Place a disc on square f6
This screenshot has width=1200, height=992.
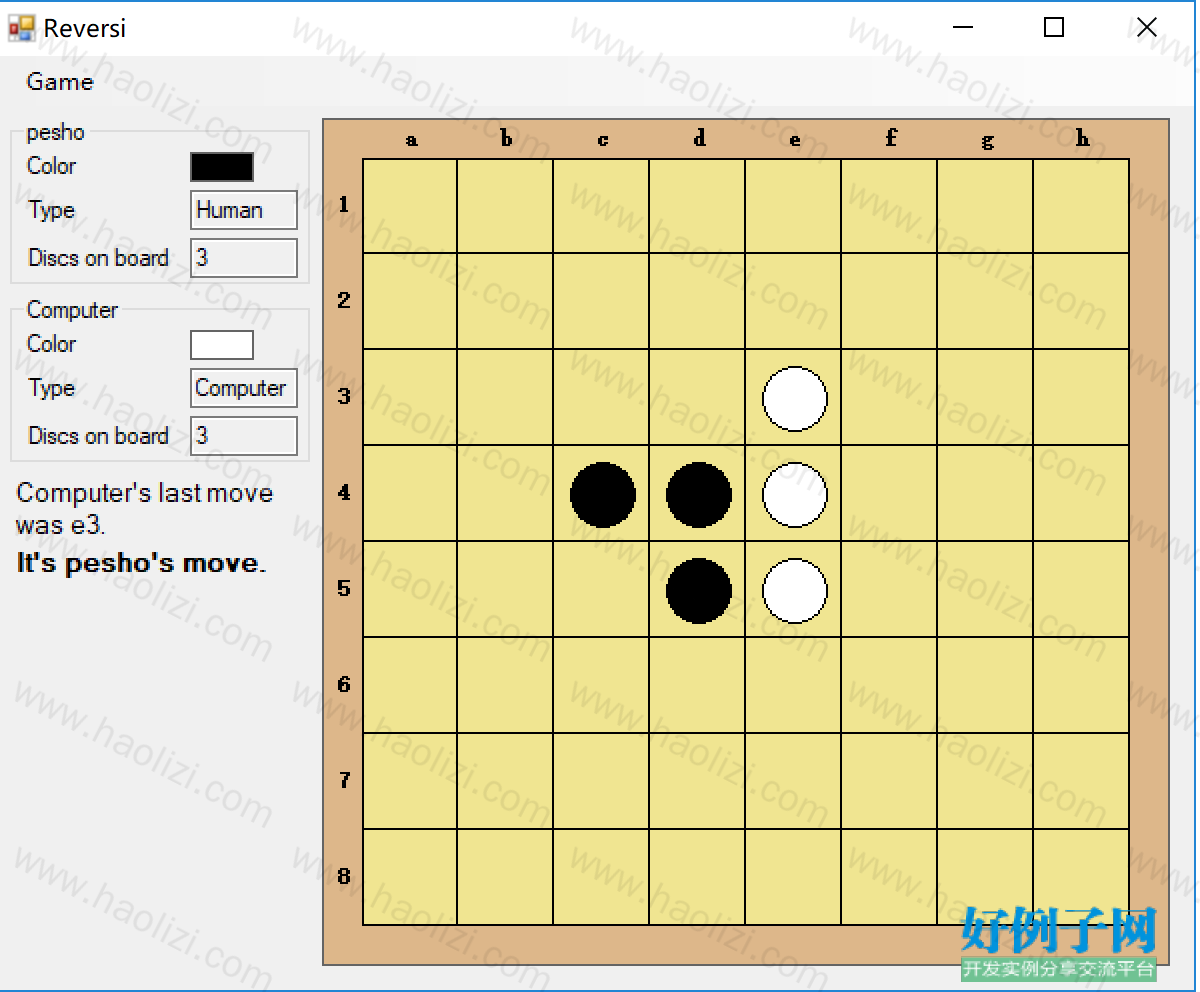[x=890, y=686]
